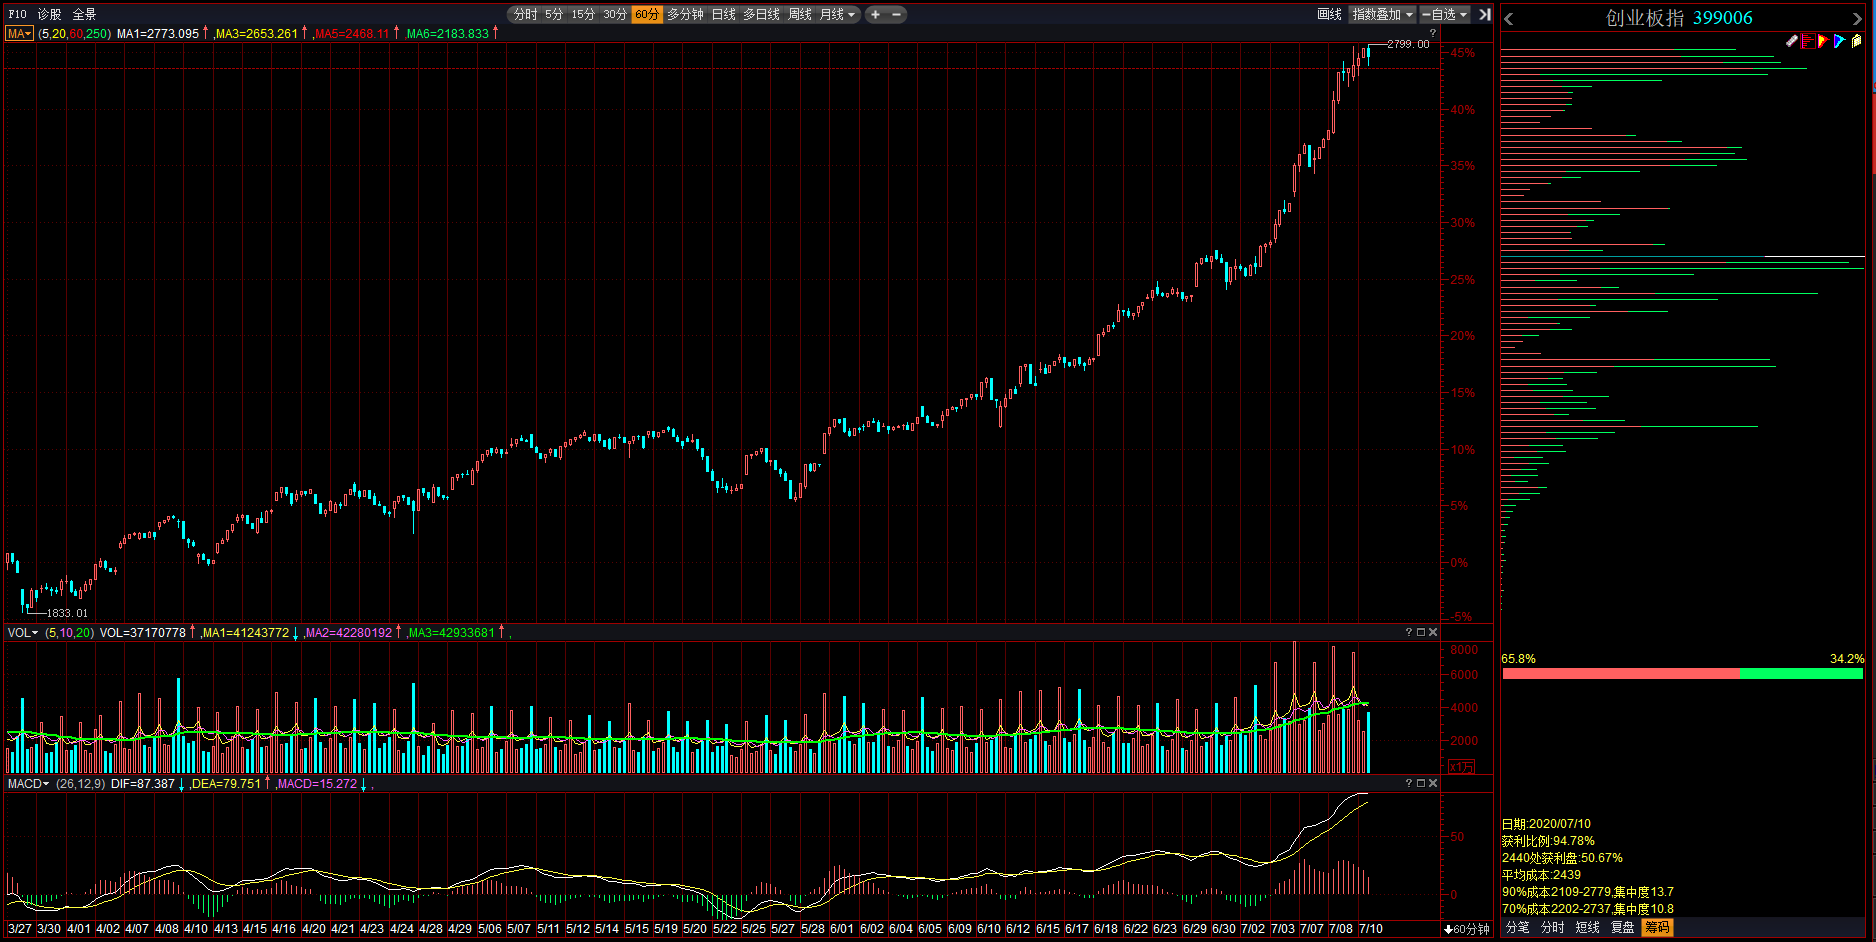
Task: Open the 60分钟 period selector at bottom
Action: pyautogui.click(x=1467, y=929)
